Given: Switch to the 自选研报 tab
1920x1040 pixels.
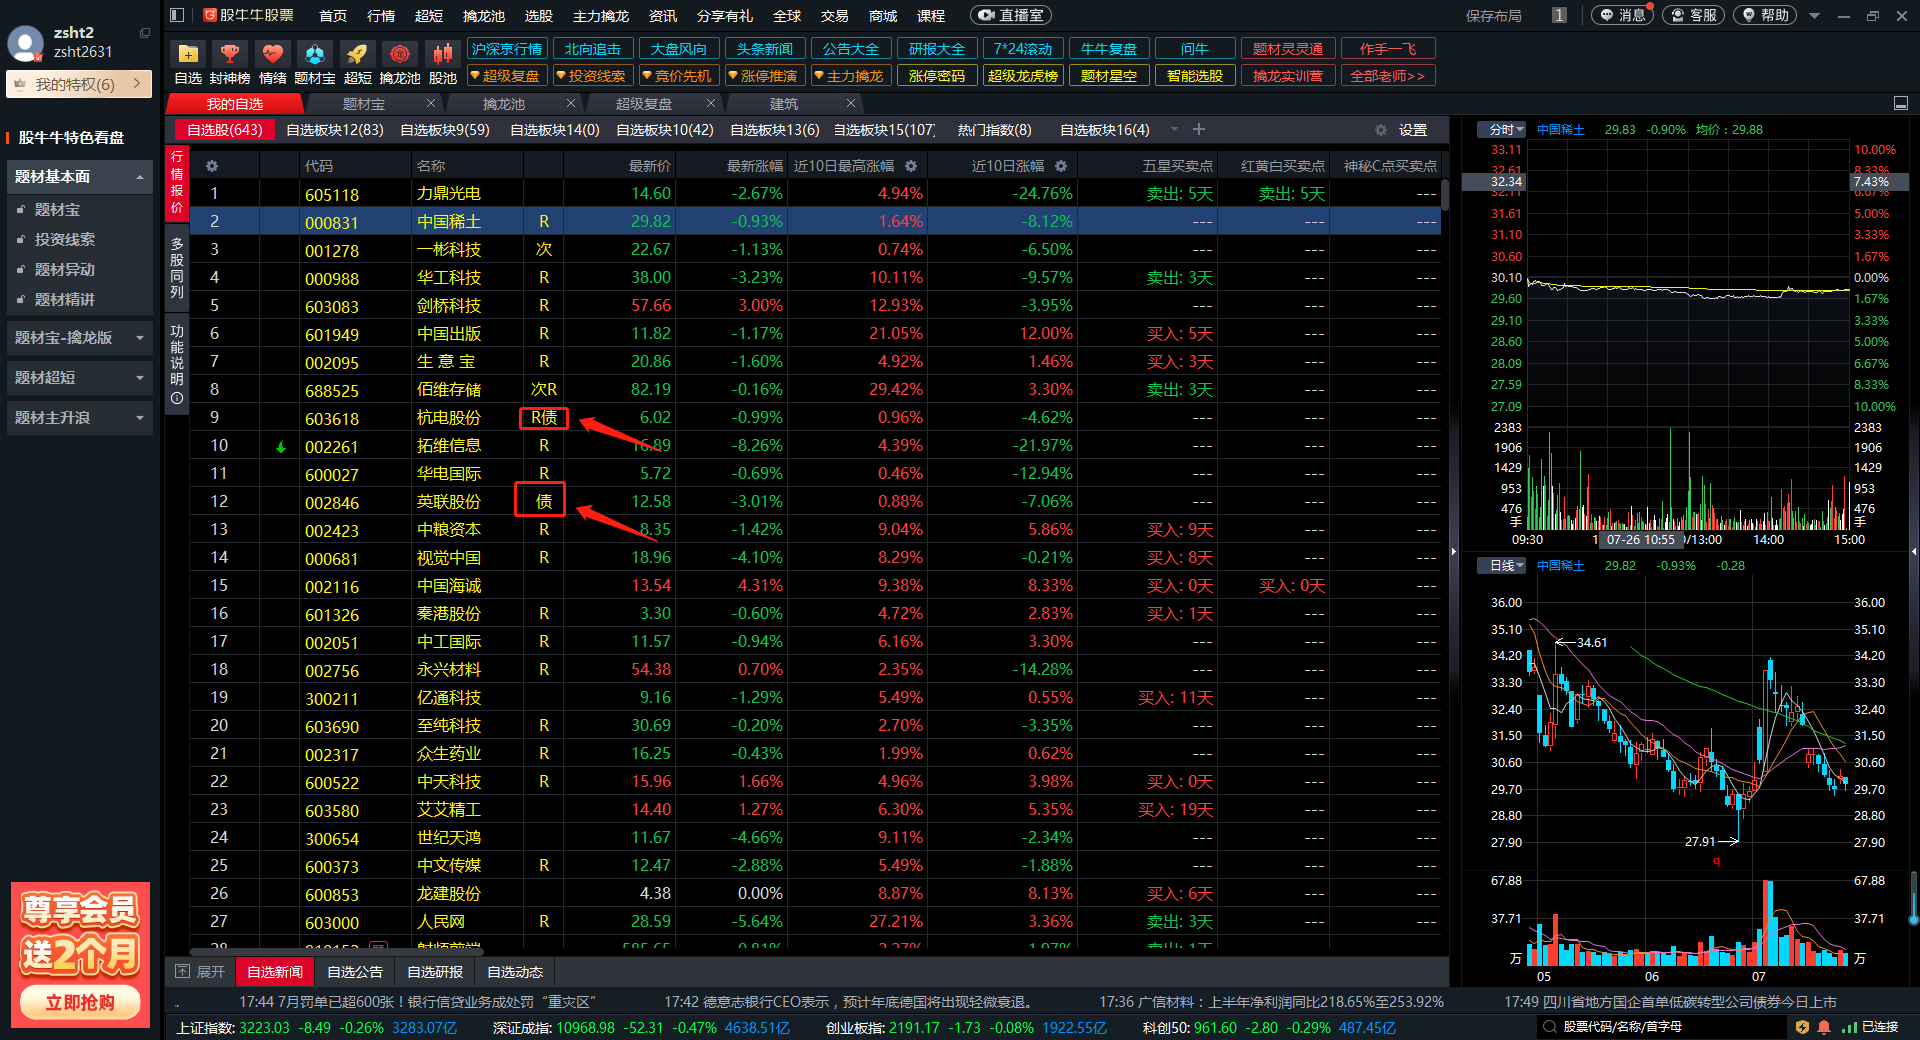Looking at the screenshot, I should click(435, 972).
